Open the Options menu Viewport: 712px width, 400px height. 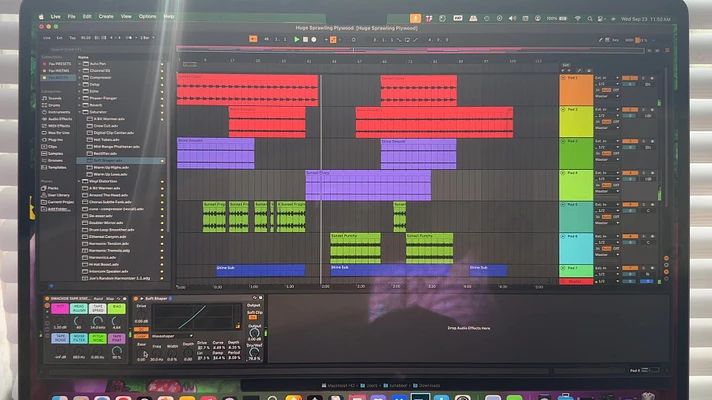click(147, 16)
